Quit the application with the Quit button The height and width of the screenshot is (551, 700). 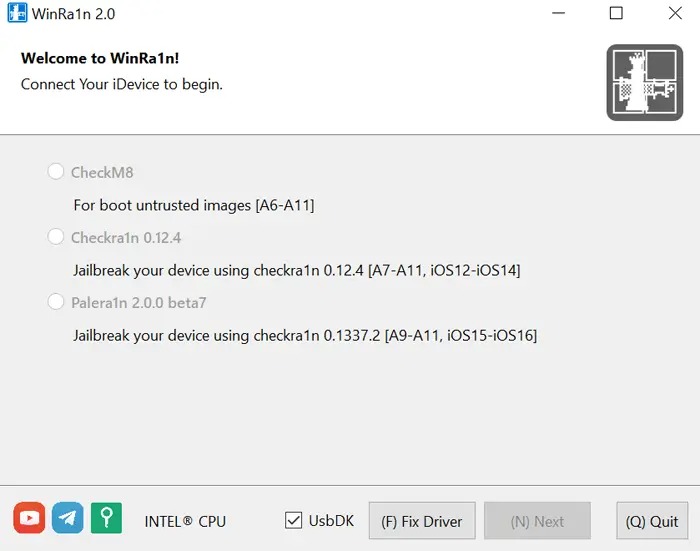coord(652,521)
